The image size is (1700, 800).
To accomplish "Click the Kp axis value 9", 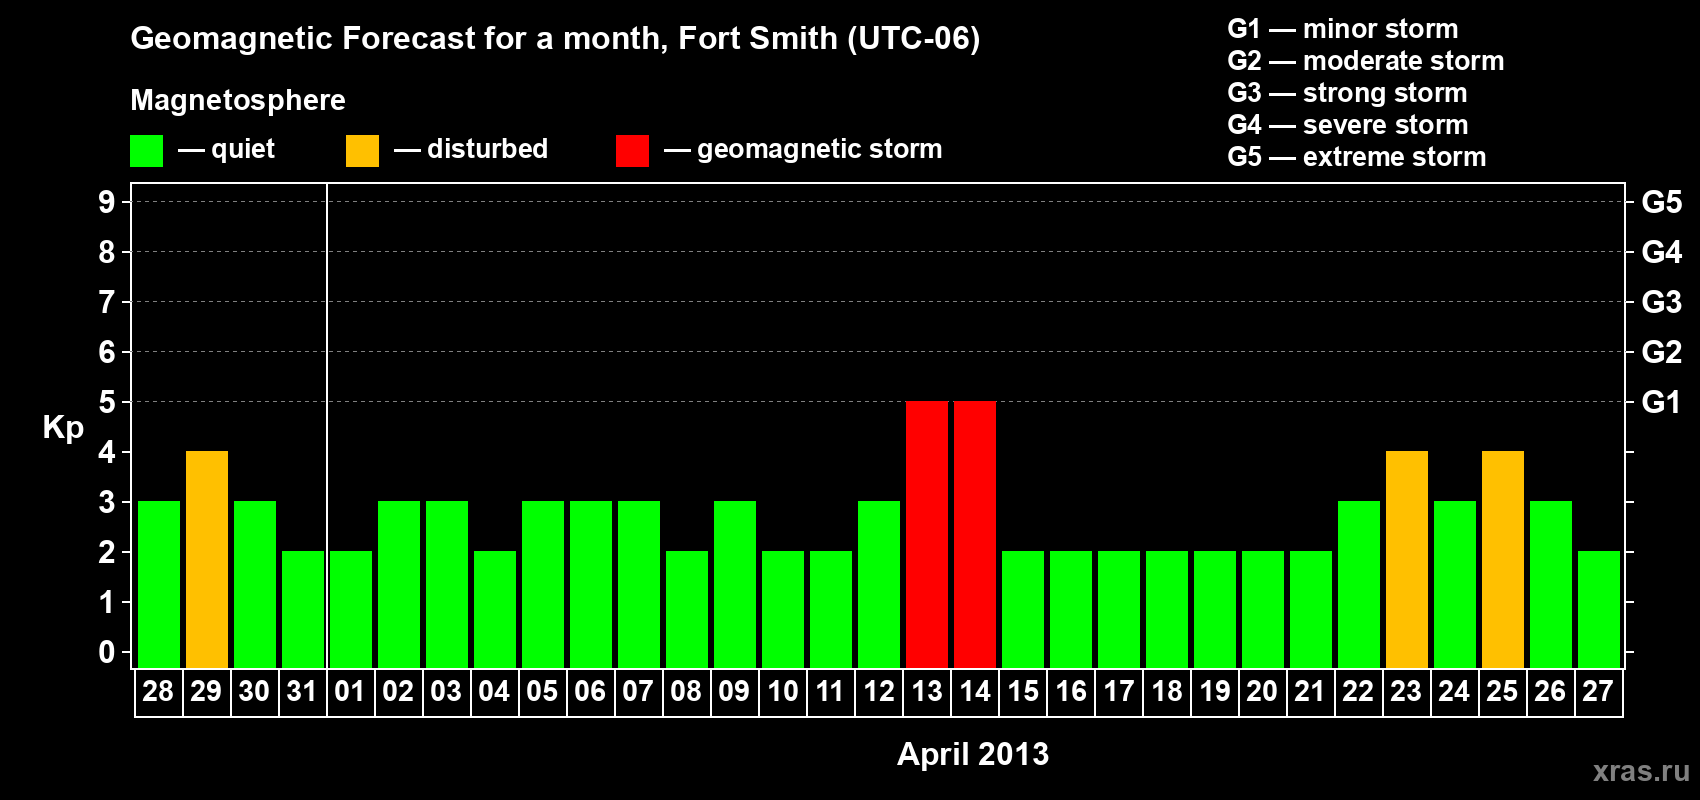I will (107, 202).
